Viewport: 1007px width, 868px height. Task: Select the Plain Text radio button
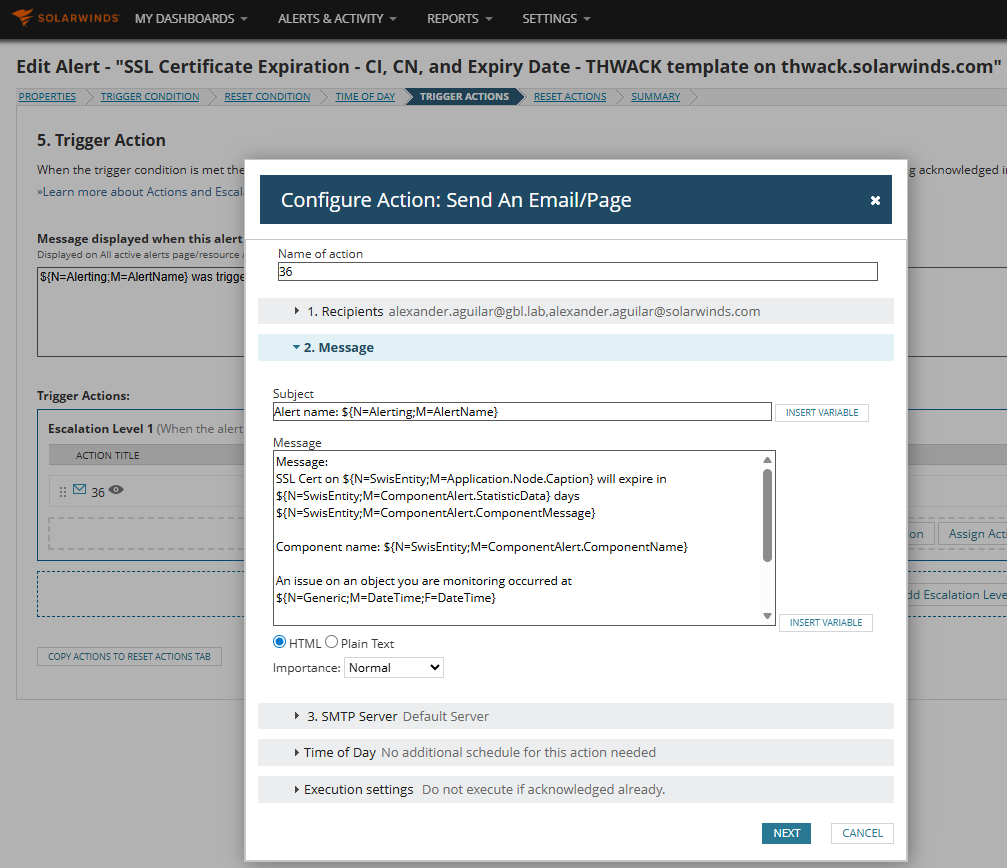(x=331, y=641)
